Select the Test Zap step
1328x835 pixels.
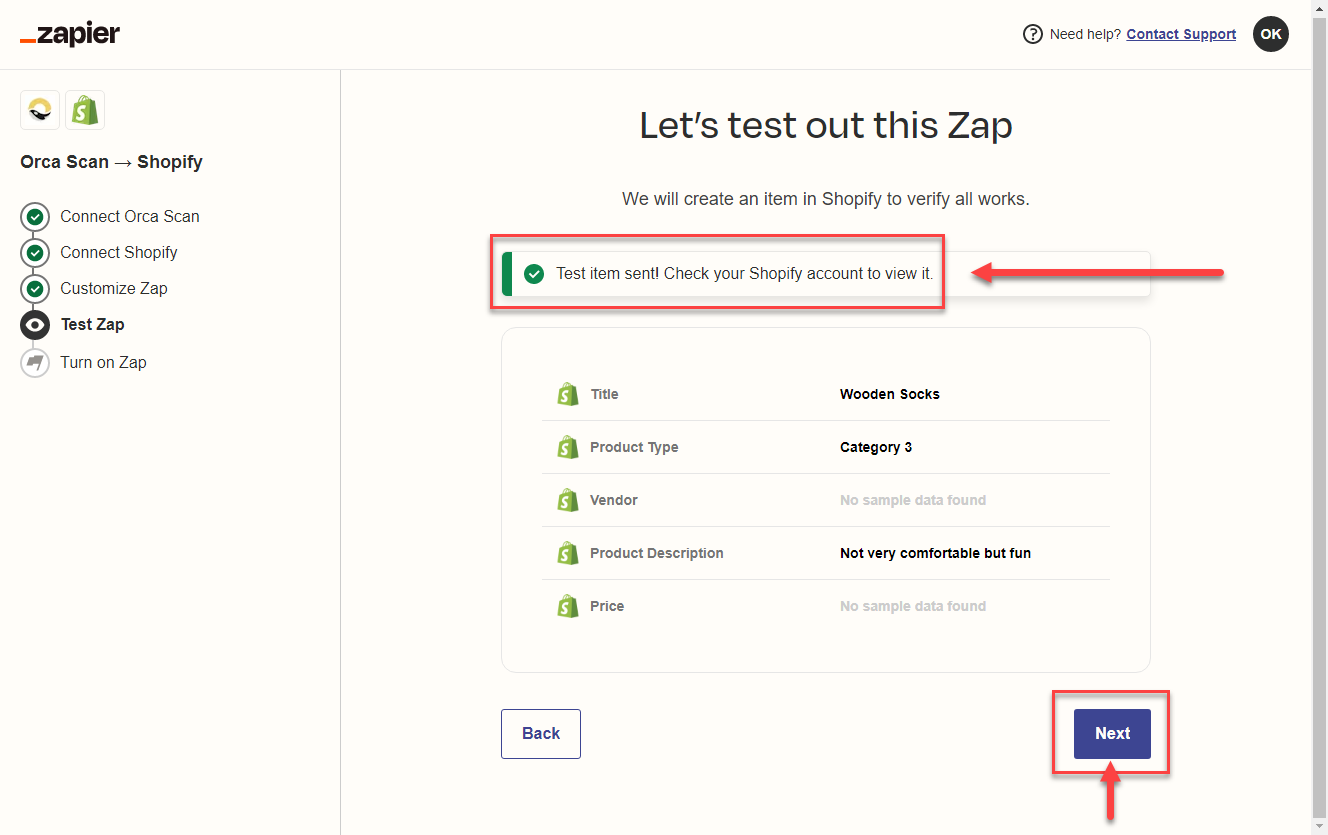(x=92, y=324)
